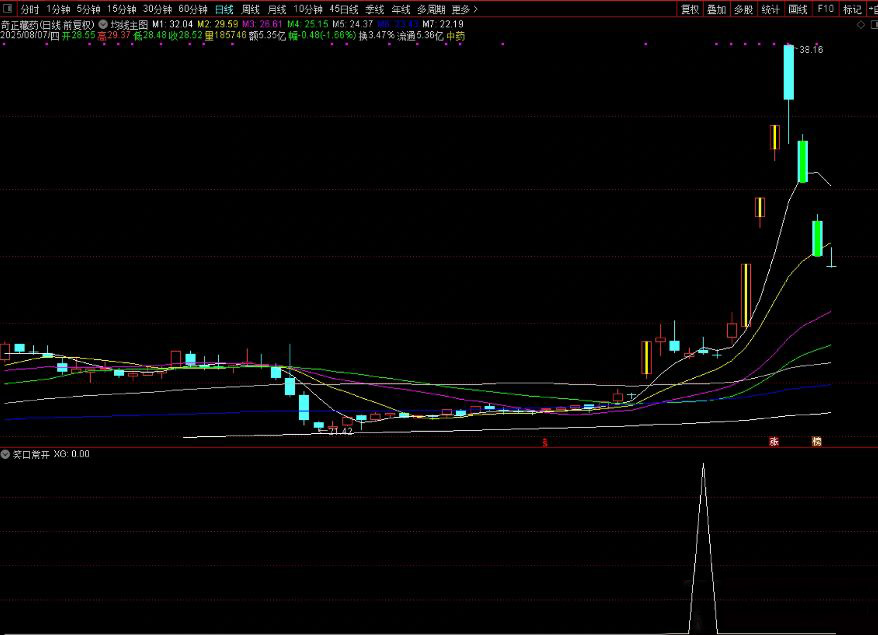The height and width of the screenshot is (635, 878).
Task: Open the 均线主图 indicator settings circle icon
Action: pos(103,23)
